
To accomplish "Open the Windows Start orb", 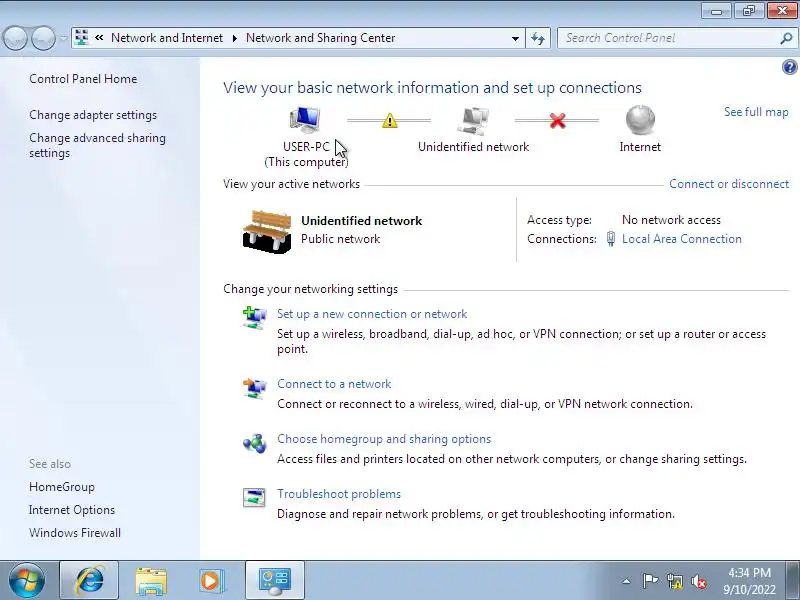I will [27, 580].
